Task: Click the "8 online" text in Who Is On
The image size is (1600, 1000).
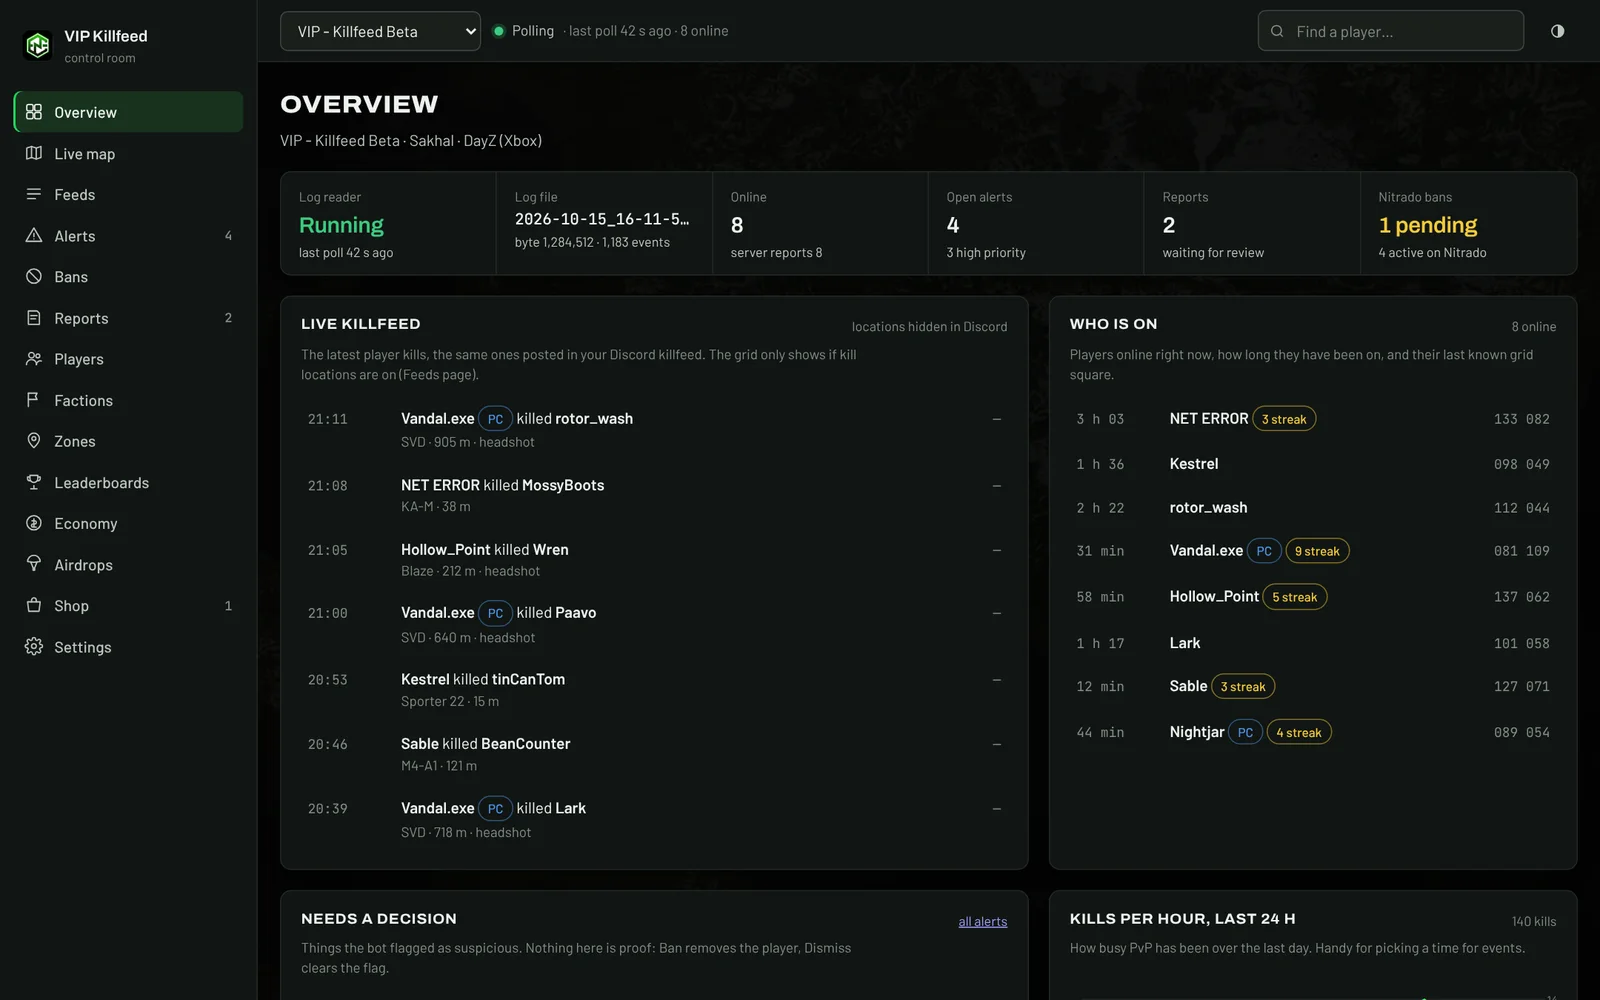Action: tap(1533, 327)
